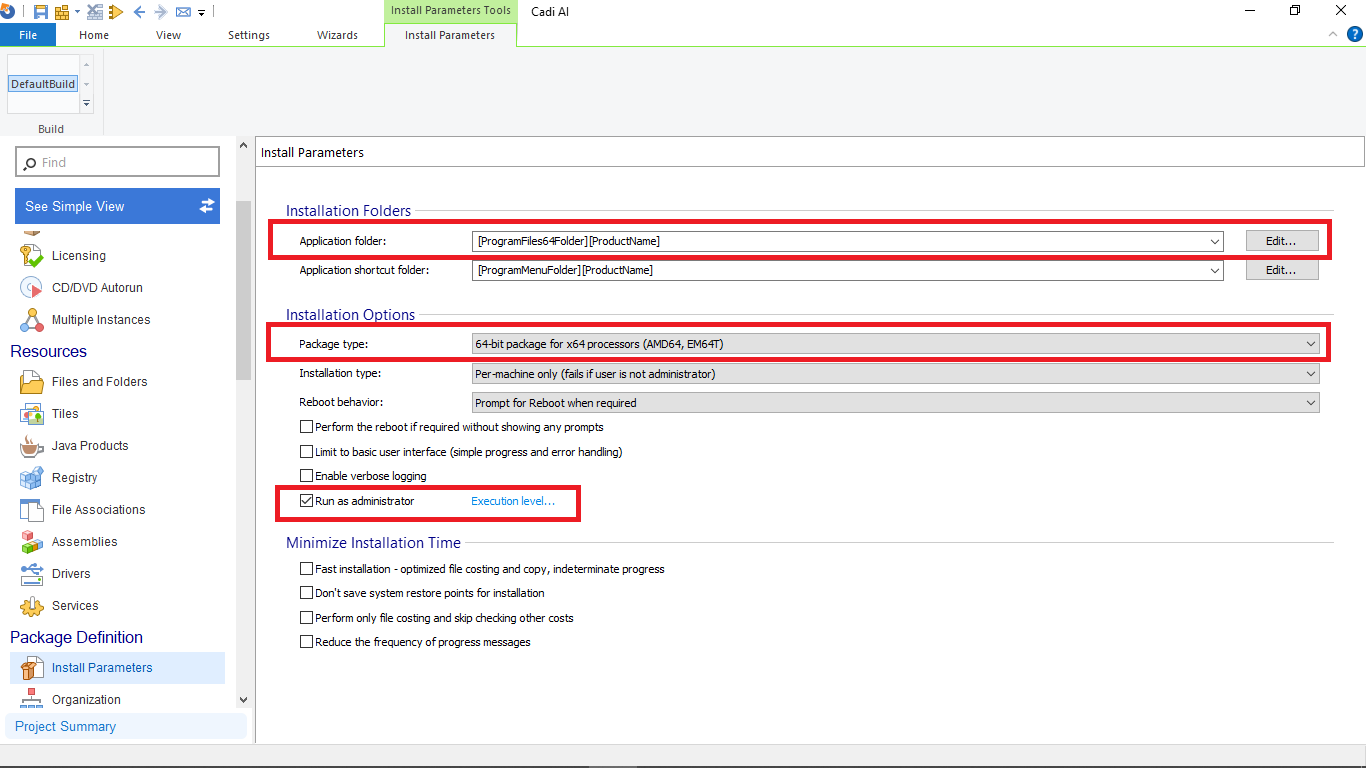Screen dimensions: 1366x768
Task: Click the Build gallery scroll down arrow
Action: (x=86, y=84)
